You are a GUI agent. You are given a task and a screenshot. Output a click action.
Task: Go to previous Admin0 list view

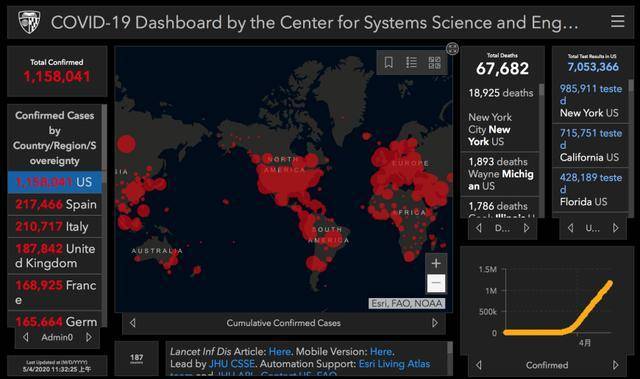click(26, 337)
